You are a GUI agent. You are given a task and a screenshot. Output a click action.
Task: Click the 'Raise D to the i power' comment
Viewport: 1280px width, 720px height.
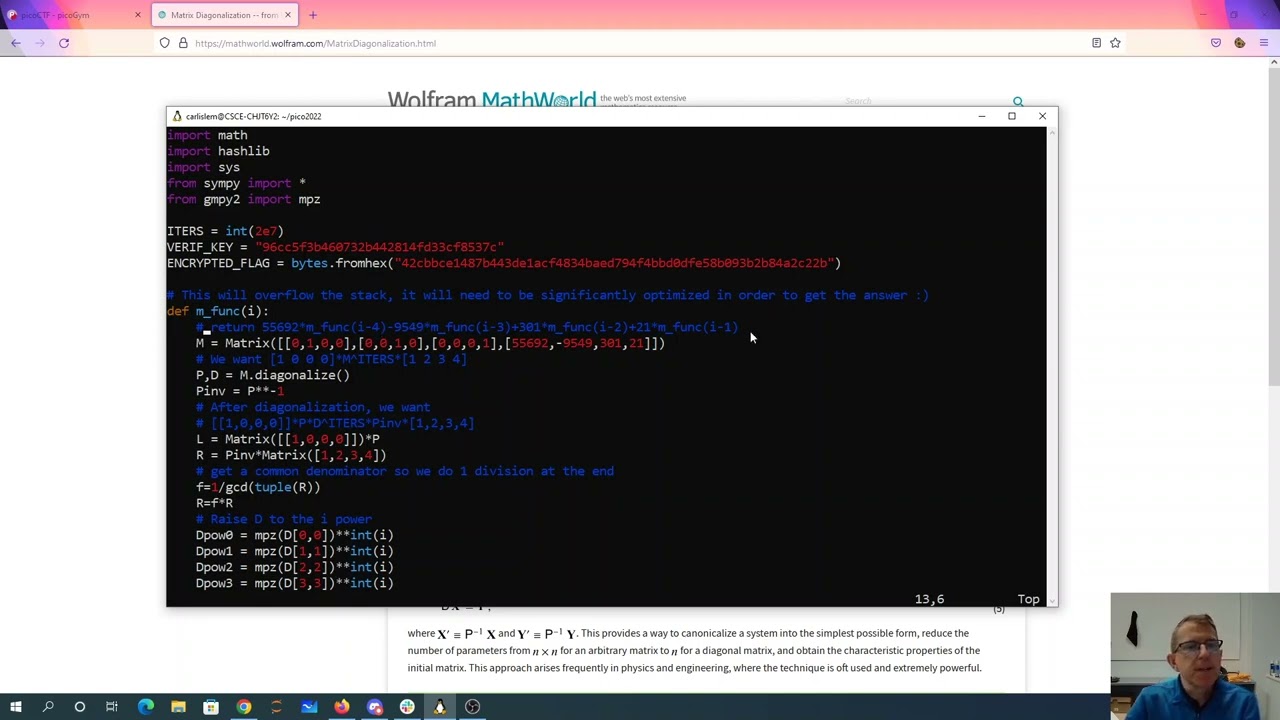pos(284,519)
